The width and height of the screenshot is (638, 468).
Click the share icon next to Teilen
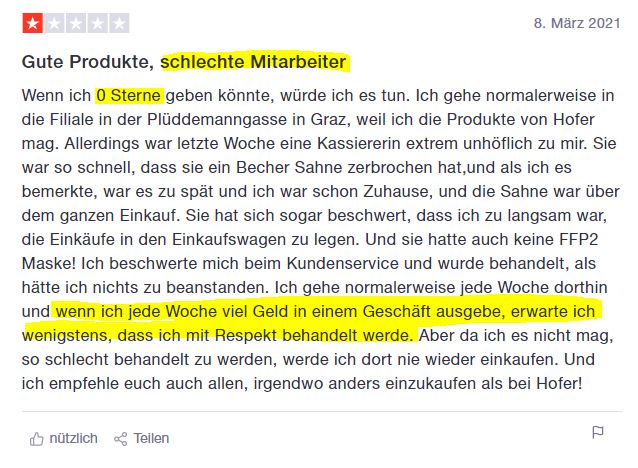pos(120,439)
